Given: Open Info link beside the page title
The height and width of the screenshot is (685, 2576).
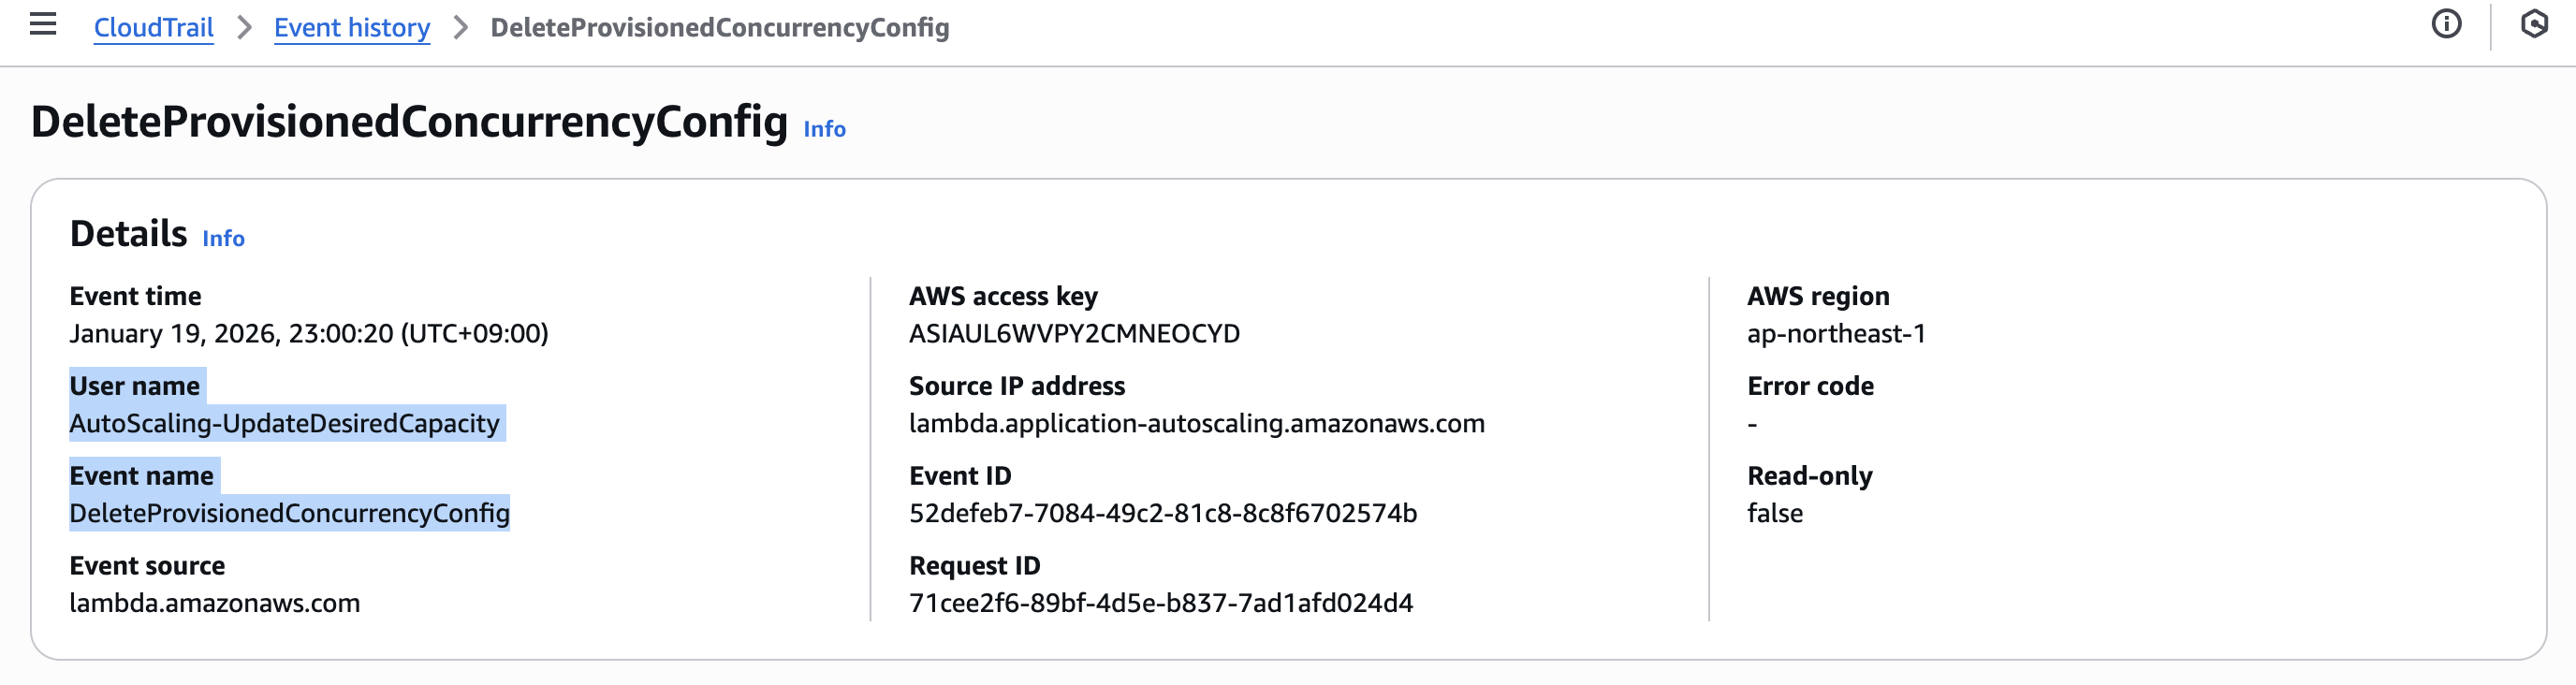Looking at the screenshot, I should (x=824, y=129).
